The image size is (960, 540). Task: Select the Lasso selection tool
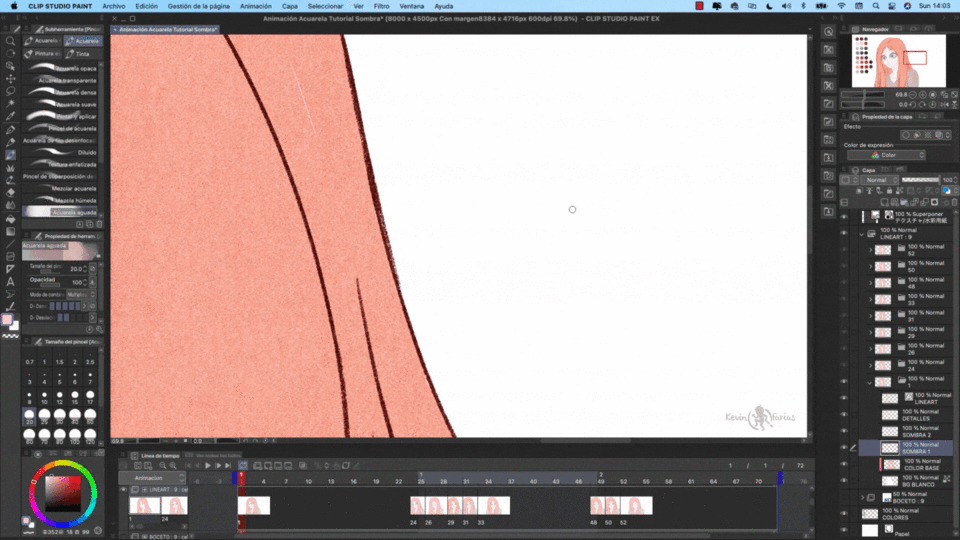10,91
